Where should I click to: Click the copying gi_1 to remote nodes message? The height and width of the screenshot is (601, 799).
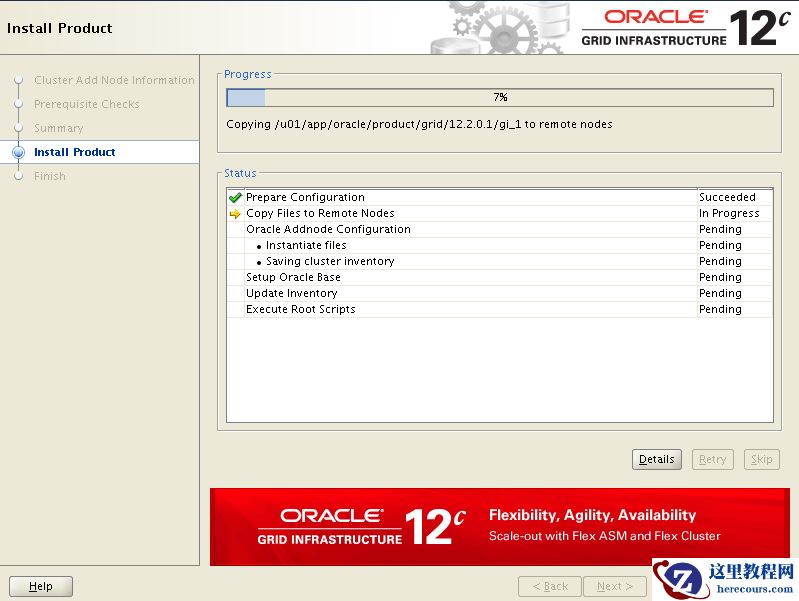419,124
